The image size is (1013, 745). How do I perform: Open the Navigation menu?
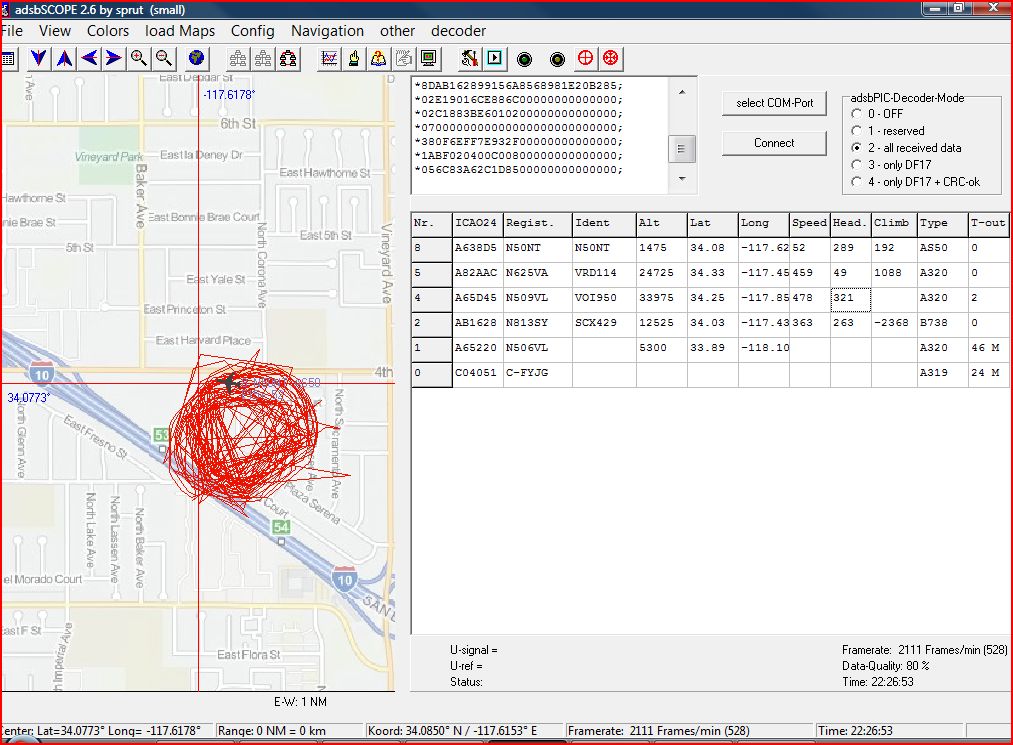[x=327, y=31]
